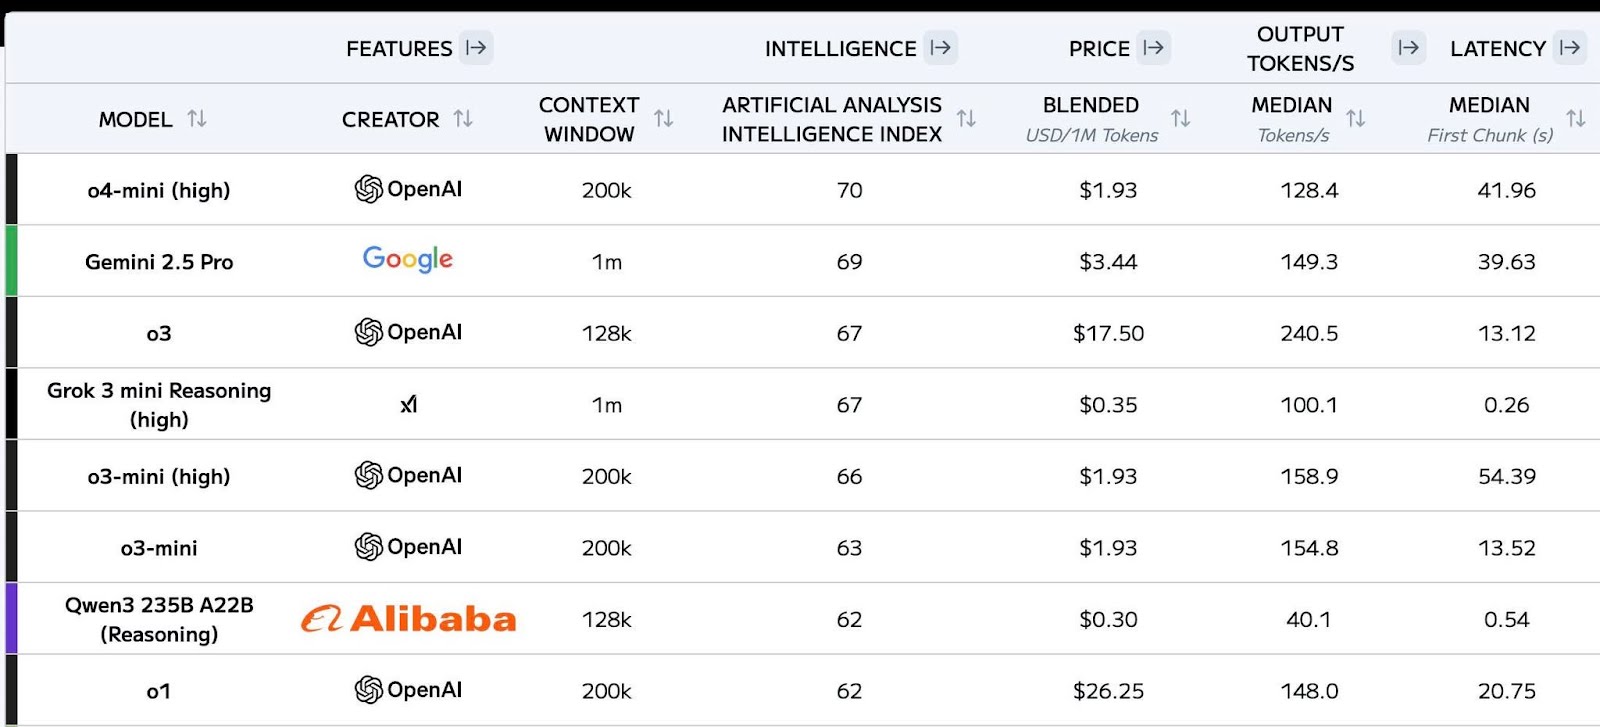The width and height of the screenshot is (1600, 727).
Task: Expand the LATENCY column group
Action: pos(1569,48)
